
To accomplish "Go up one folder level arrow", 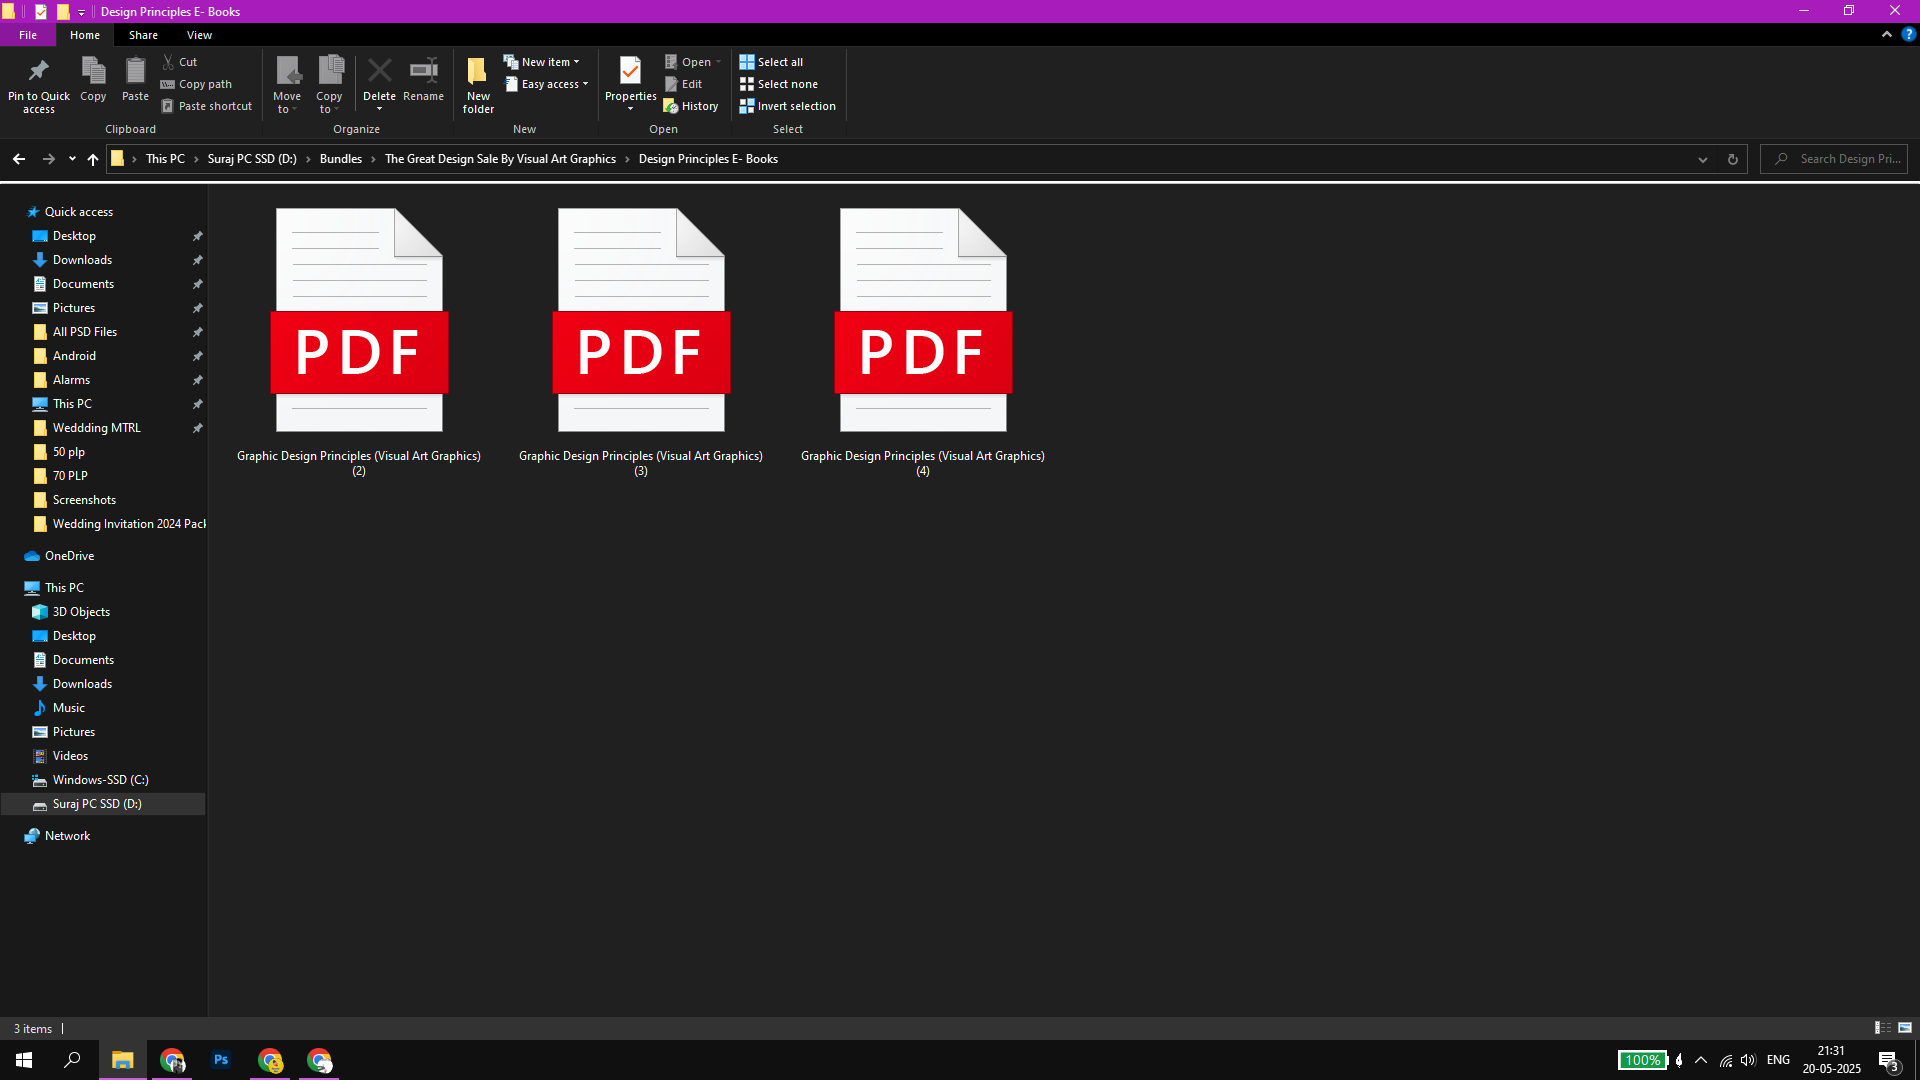I will click(93, 159).
